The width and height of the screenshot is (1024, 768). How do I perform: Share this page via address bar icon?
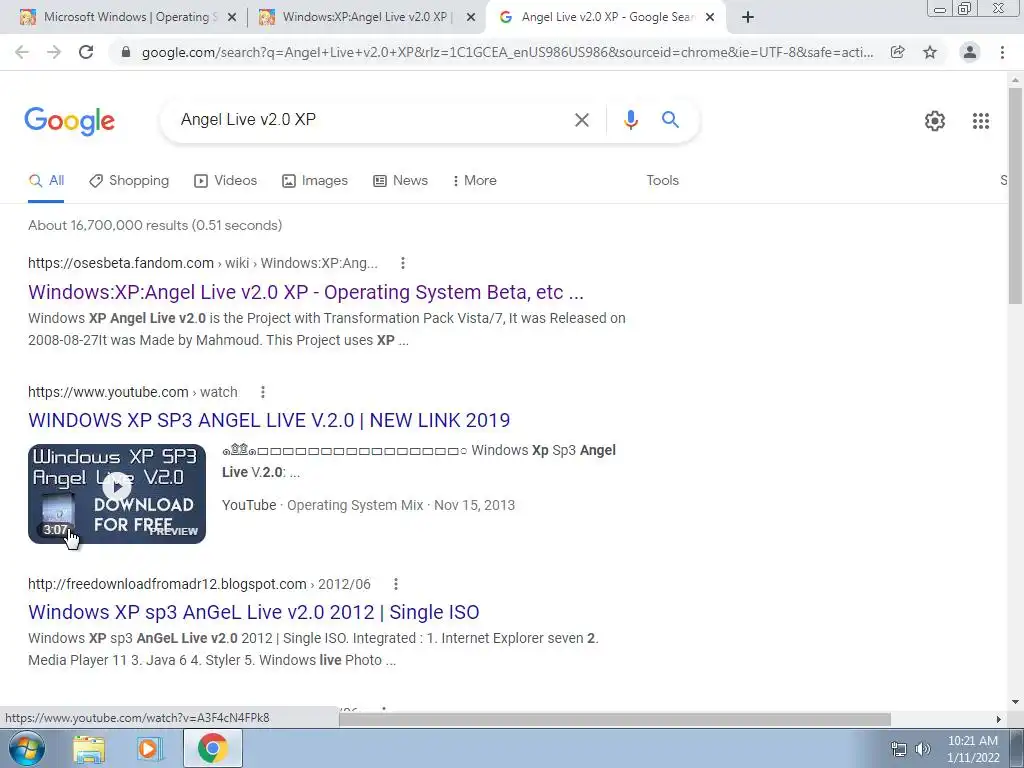click(x=897, y=52)
